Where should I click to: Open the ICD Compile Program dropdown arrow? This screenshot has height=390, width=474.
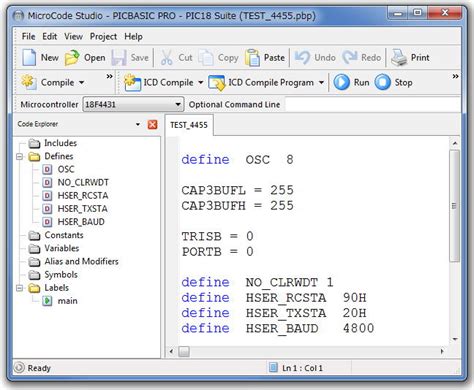(321, 82)
